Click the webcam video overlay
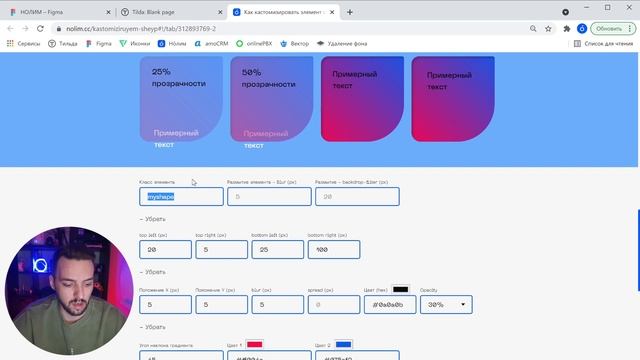 69,291
